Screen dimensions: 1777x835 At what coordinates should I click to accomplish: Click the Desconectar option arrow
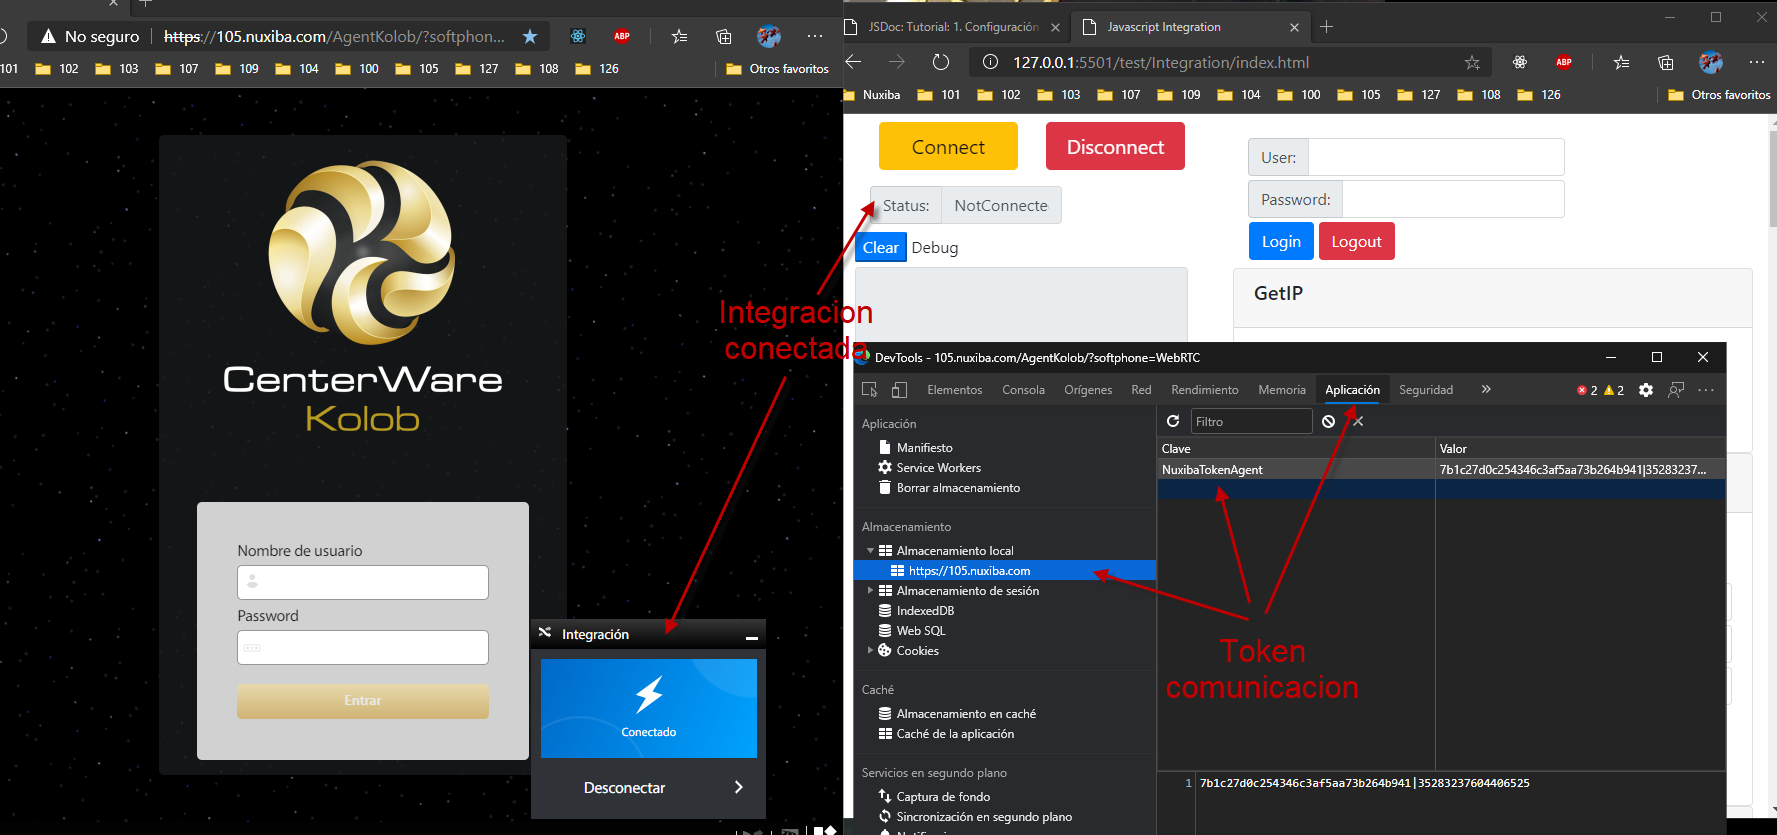pyautogui.click(x=738, y=788)
